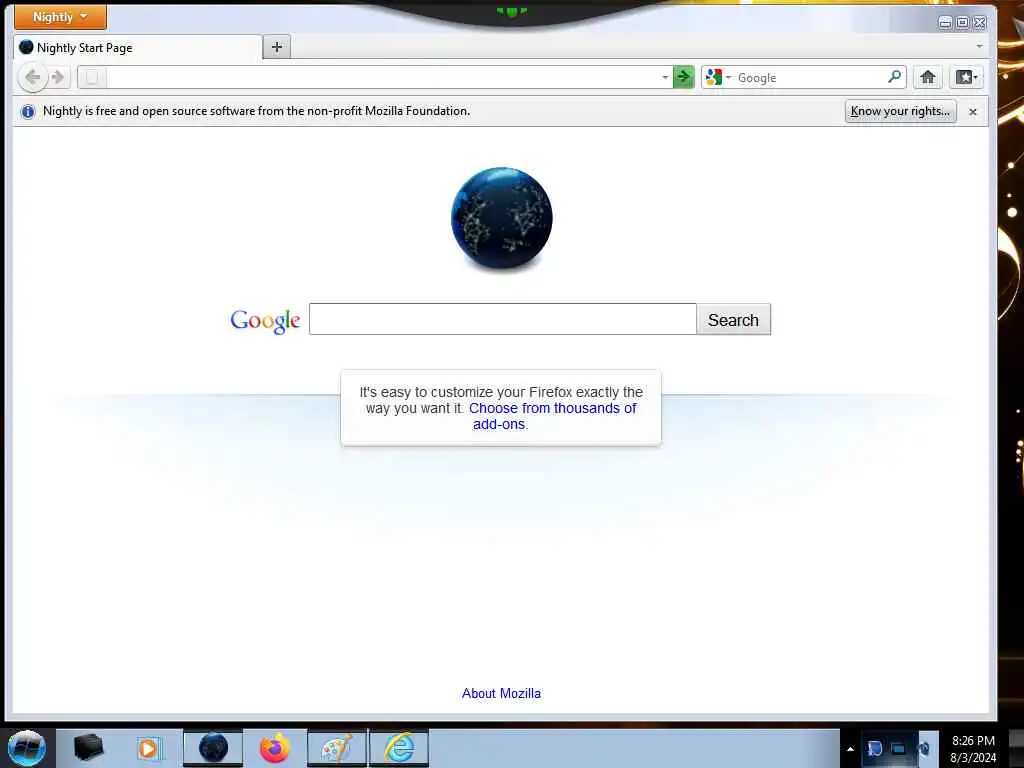Go to the Home page button
The width and height of the screenshot is (1024, 768).
[927, 77]
